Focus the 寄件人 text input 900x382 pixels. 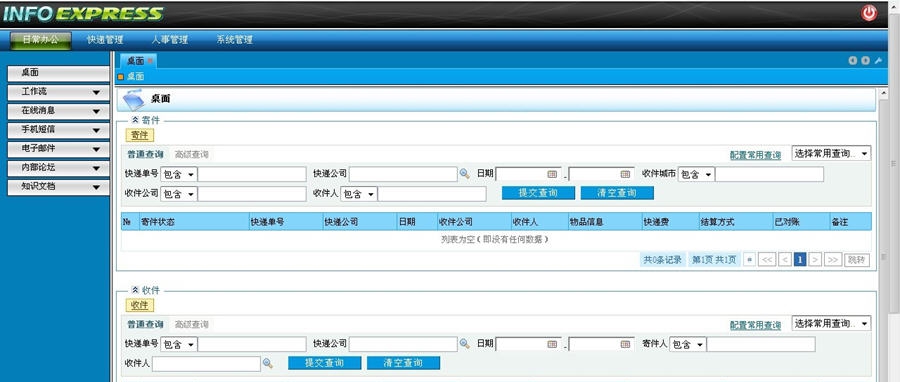point(761,344)
